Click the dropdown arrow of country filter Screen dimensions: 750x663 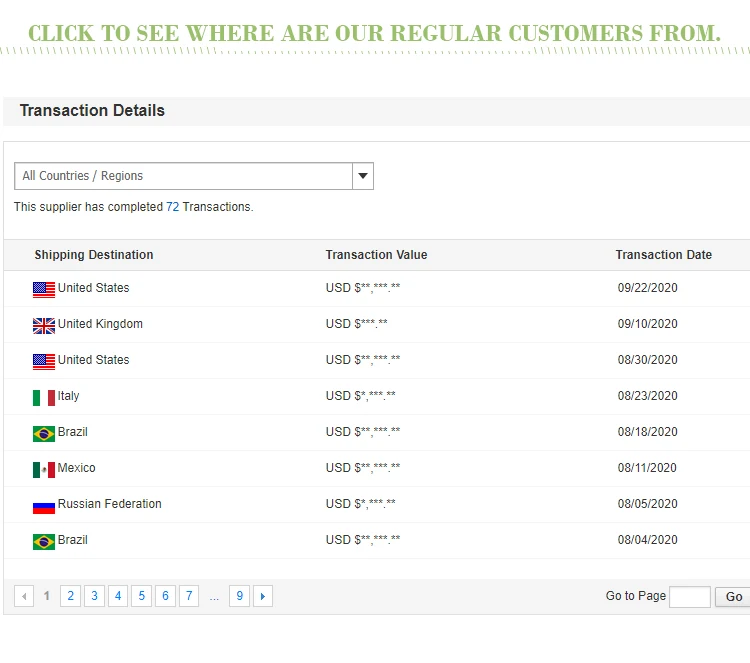point(363,176)
